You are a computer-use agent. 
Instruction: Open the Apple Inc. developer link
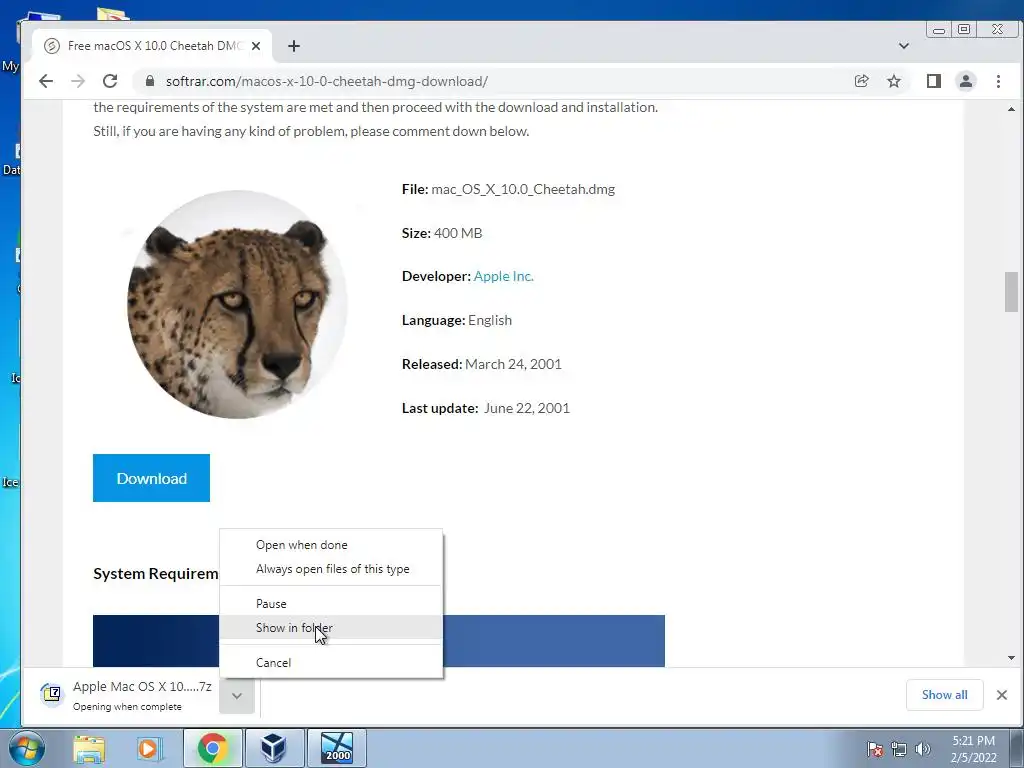coord(504,276)
